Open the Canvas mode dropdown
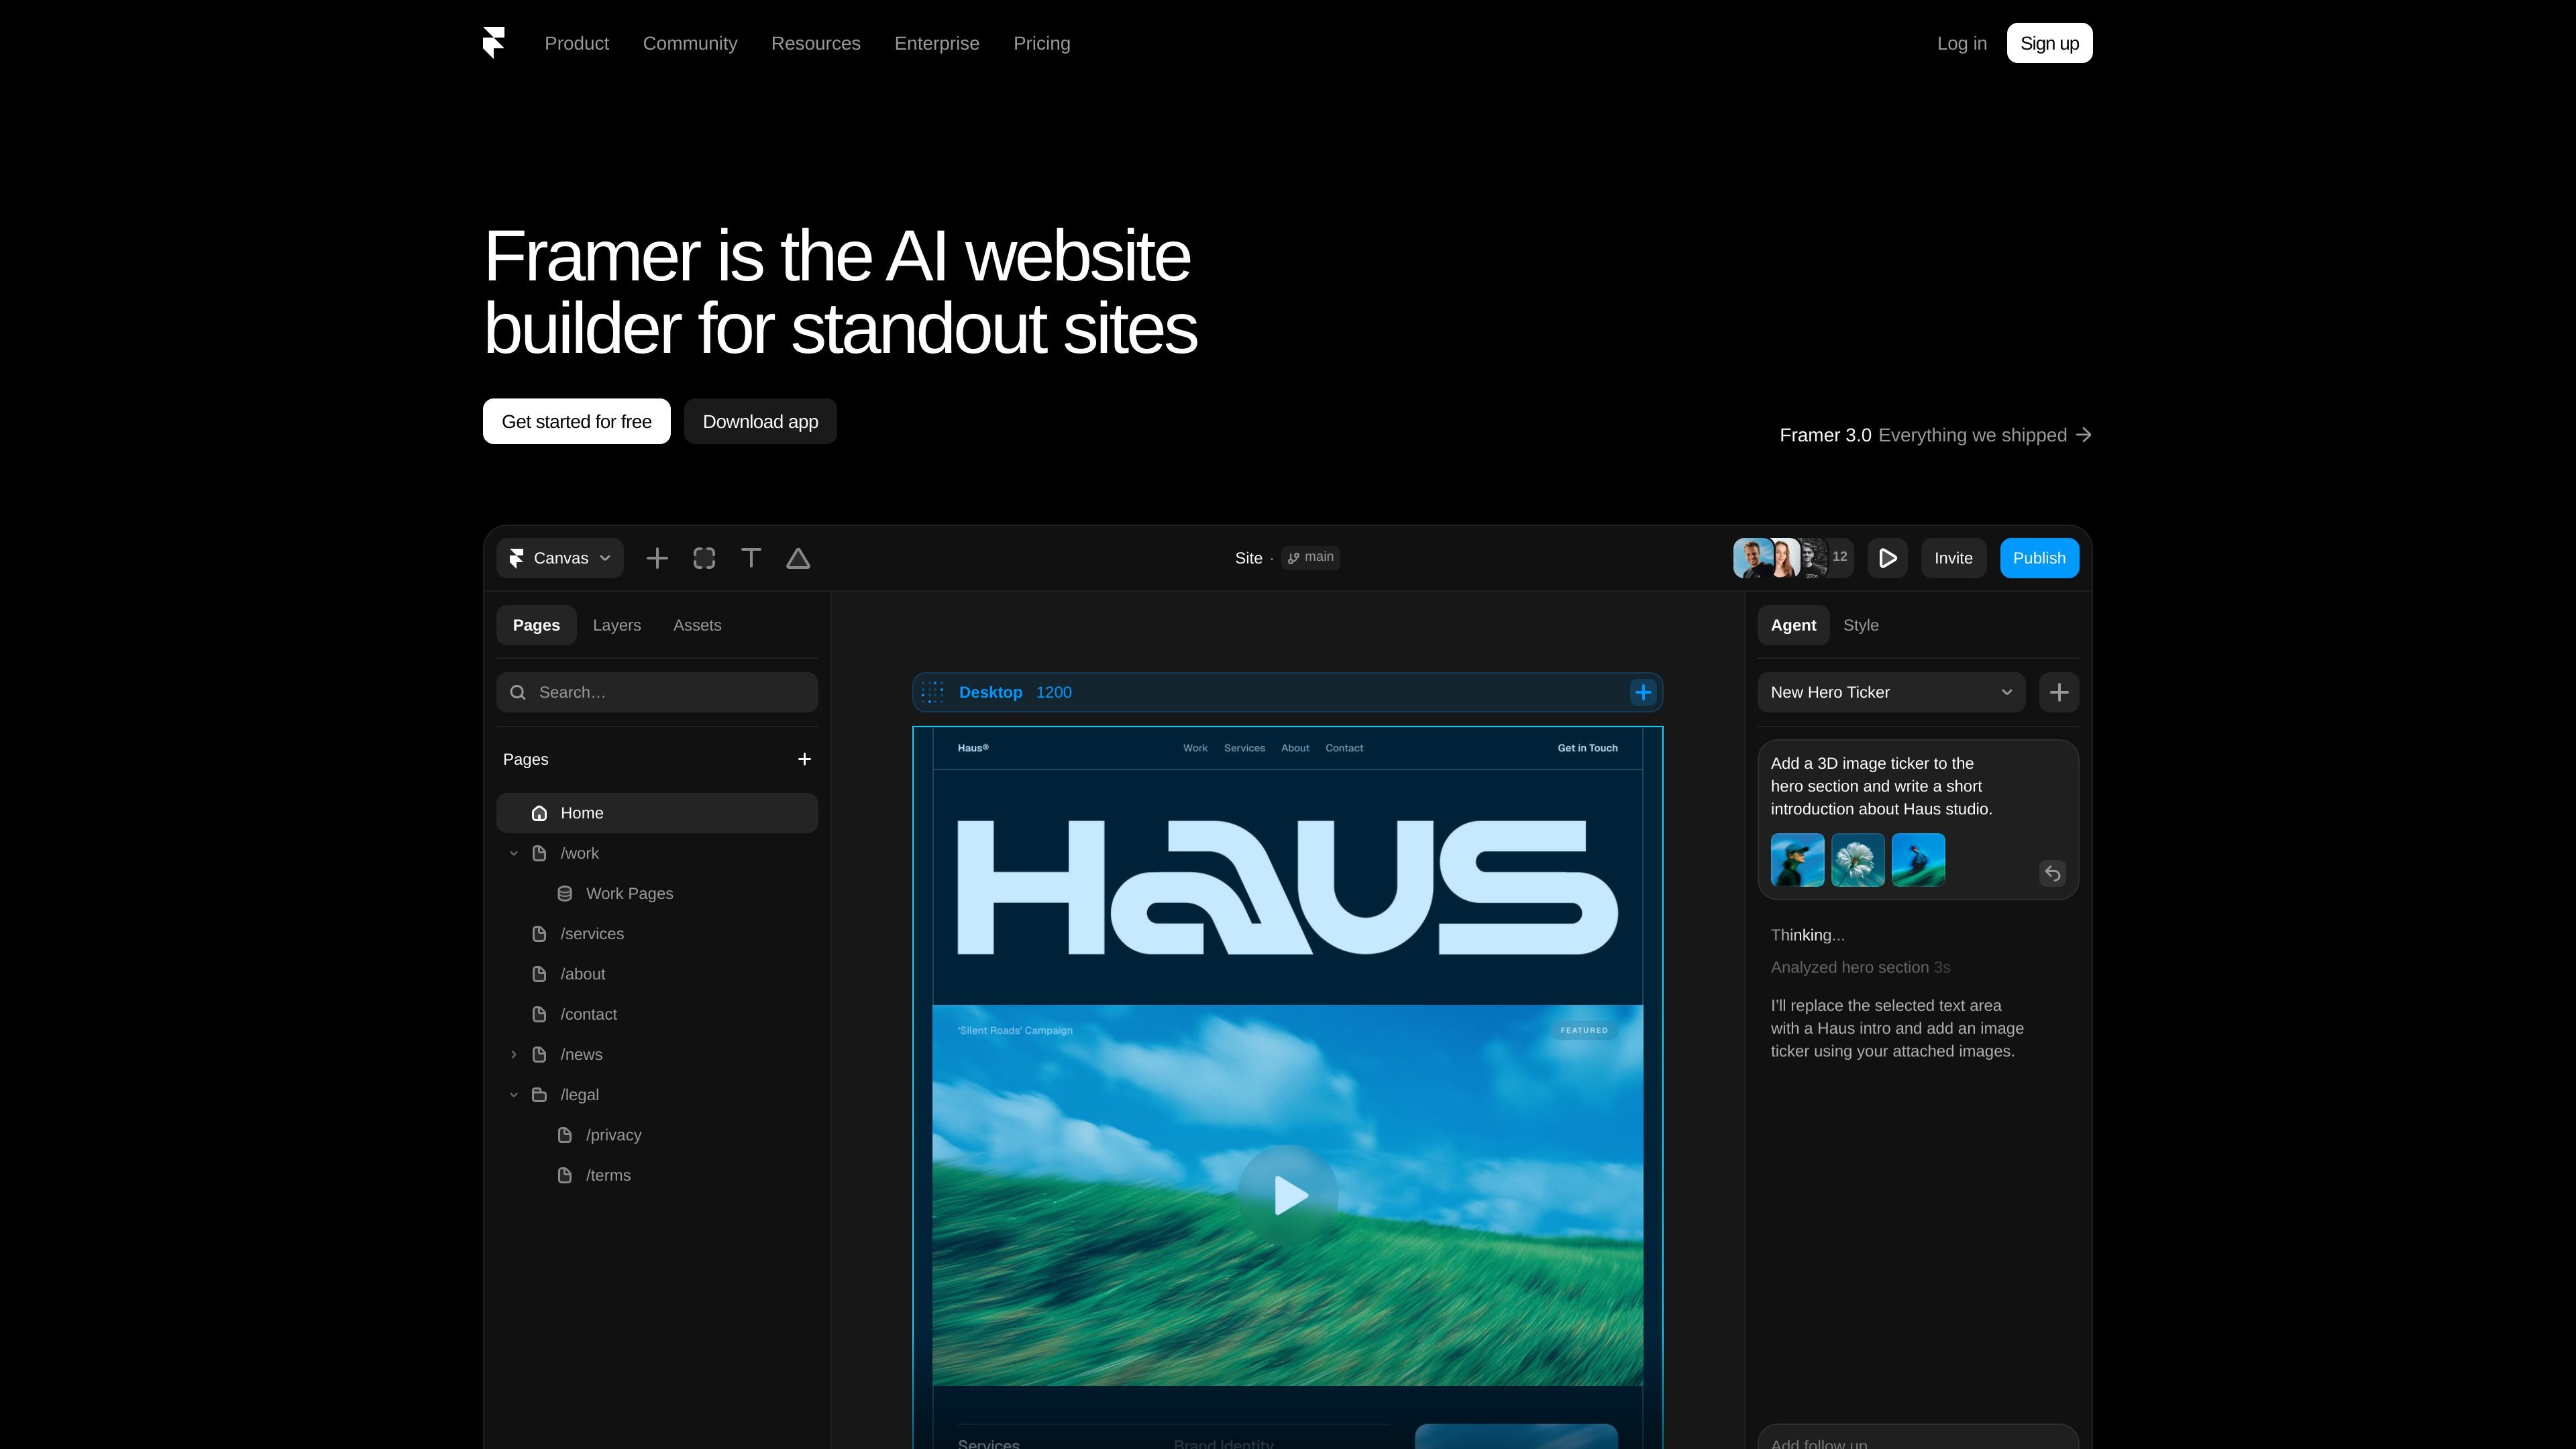The width and height of the screenshot is (2576, 1449). pyautogui.click(x=560, y=558)
